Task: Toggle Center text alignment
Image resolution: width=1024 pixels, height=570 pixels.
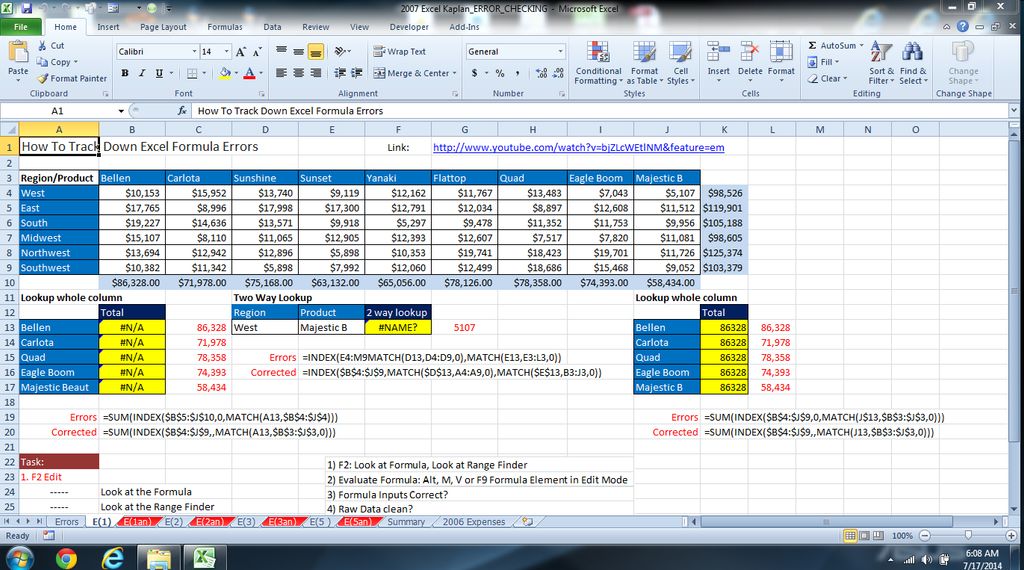Action: (x=298, y=73)
